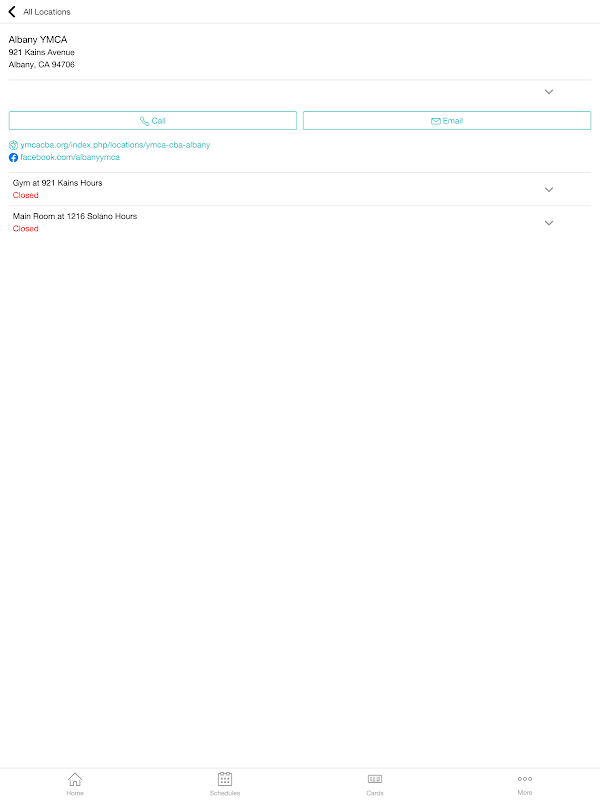Click the Closed status under Main Room hours
This screenshot has width=600, height=800.
point(26,229)
